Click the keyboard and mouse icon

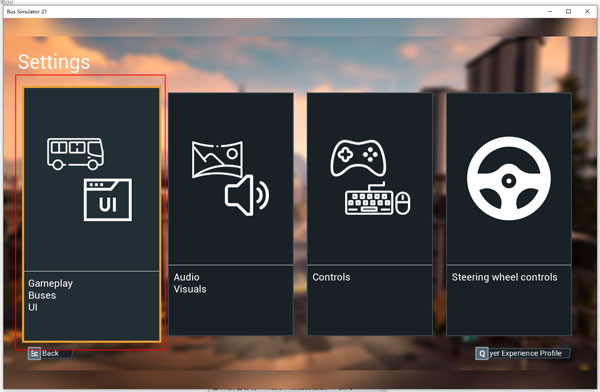pyautogui.click(x=377, y=199)
